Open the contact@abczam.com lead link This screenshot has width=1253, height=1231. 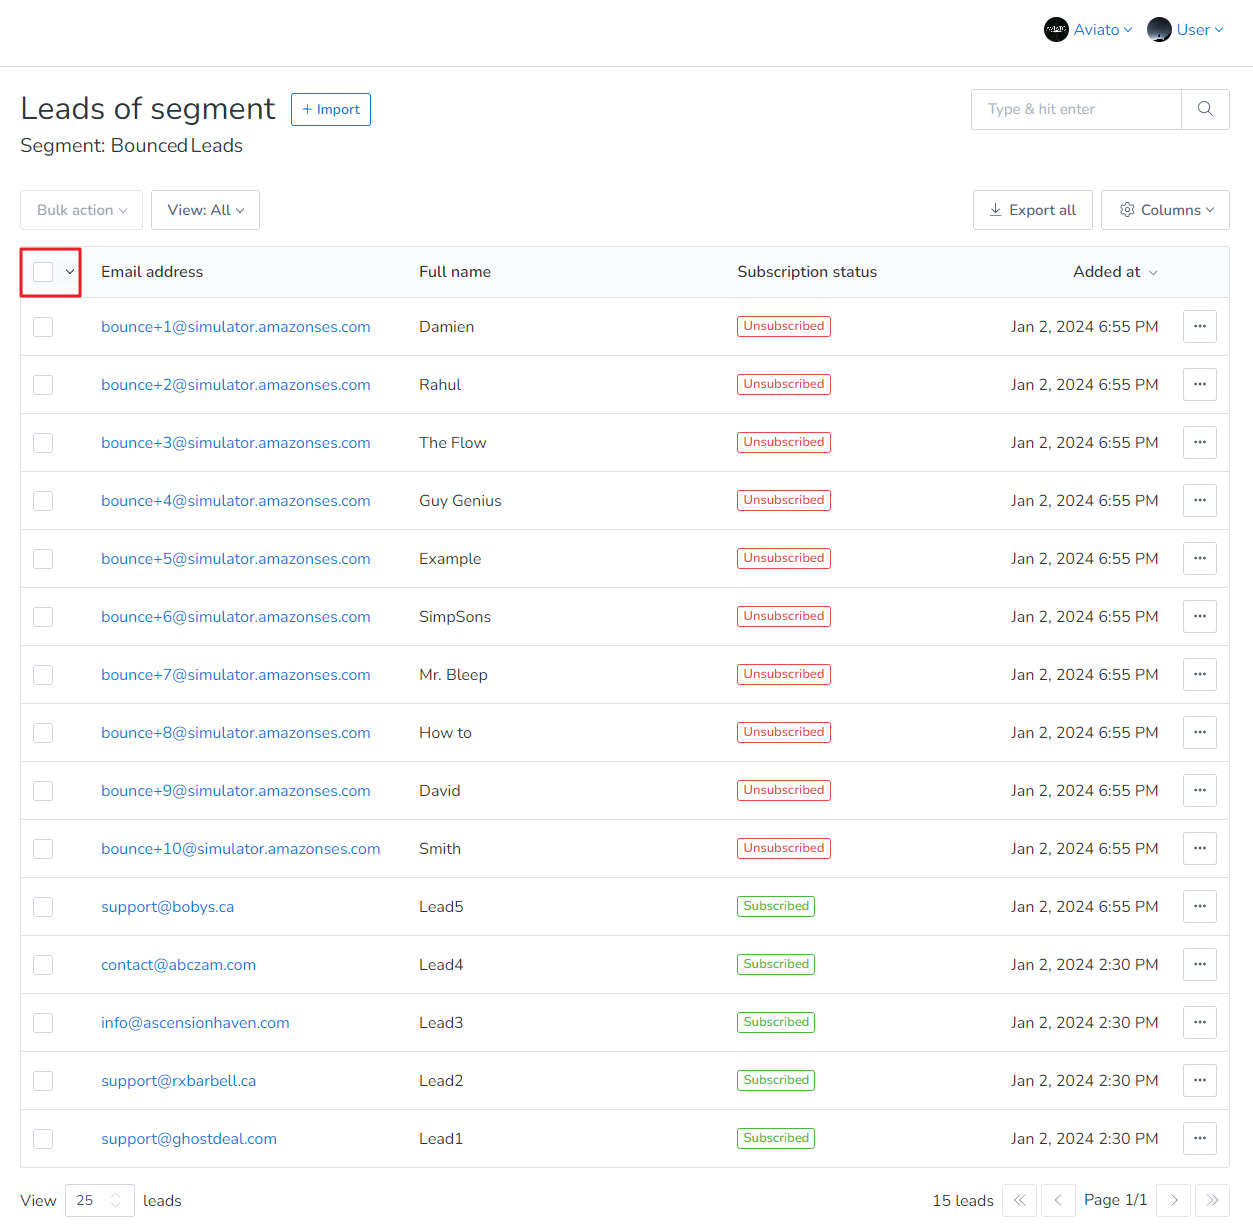[x=178, y=965]
